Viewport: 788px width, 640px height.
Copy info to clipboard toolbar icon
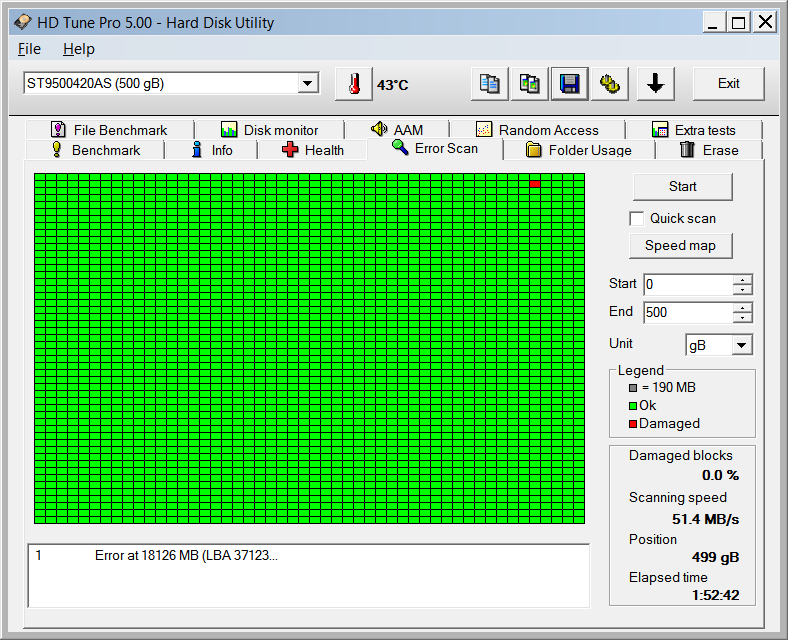tap(489, 84)
